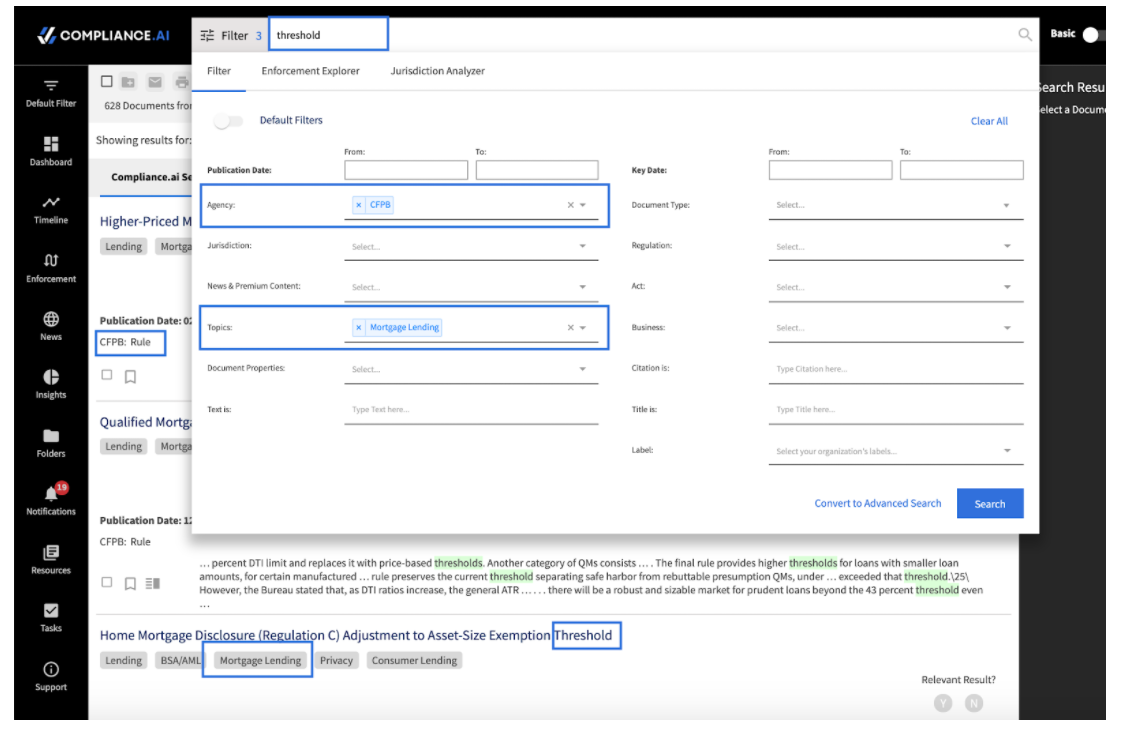Mark result relevant with the Y button
The image size is (1123, 731).
click(943, 703)
